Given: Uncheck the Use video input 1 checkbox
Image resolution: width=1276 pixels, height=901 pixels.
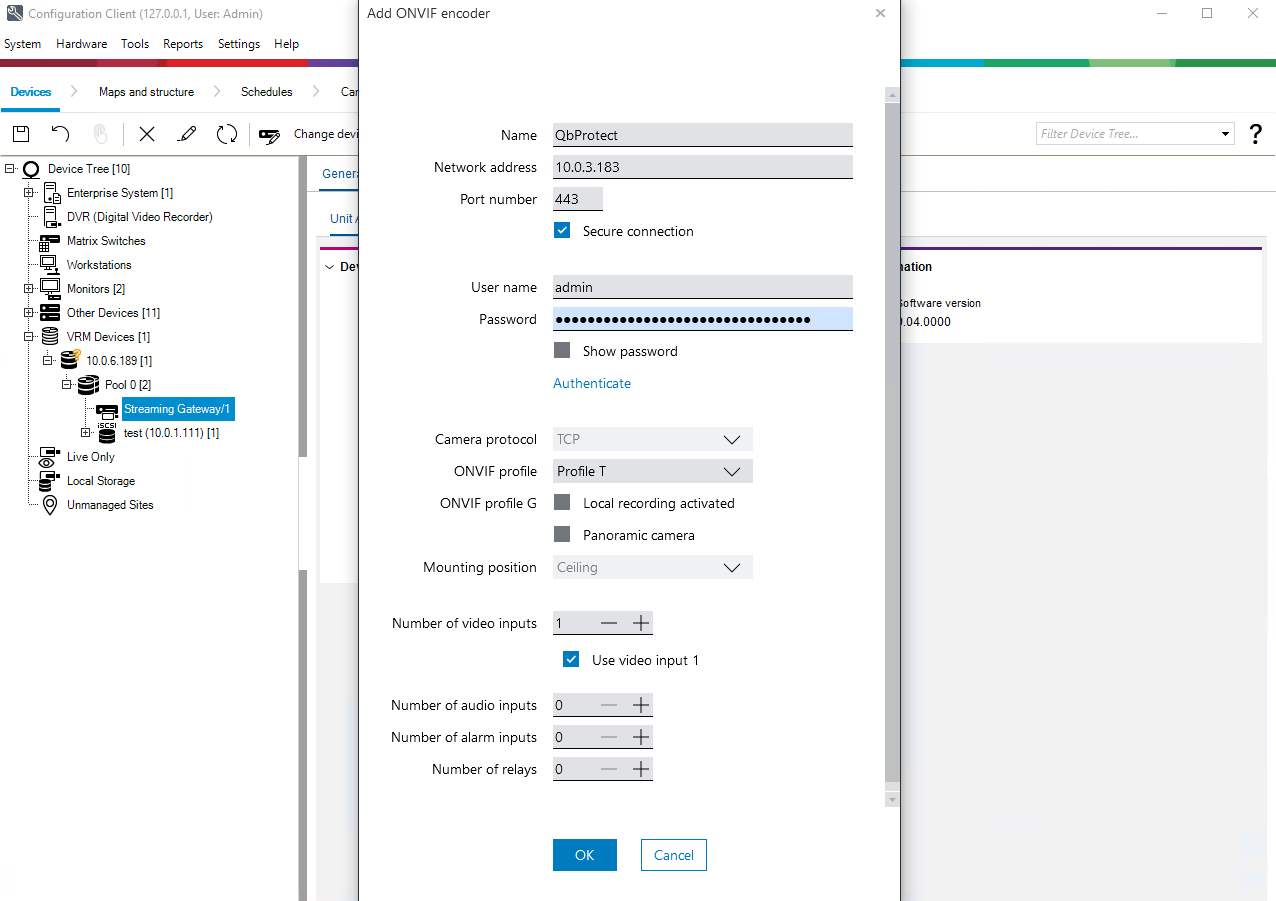Looking at the screenshot, I should point(571,660).
